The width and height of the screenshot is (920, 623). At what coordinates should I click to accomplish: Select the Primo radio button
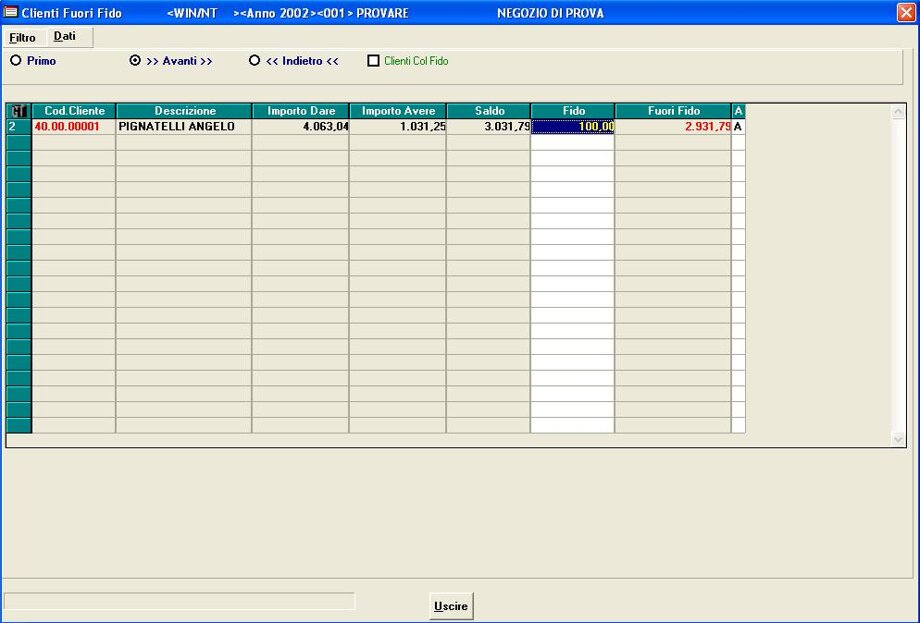pos(15,61)
